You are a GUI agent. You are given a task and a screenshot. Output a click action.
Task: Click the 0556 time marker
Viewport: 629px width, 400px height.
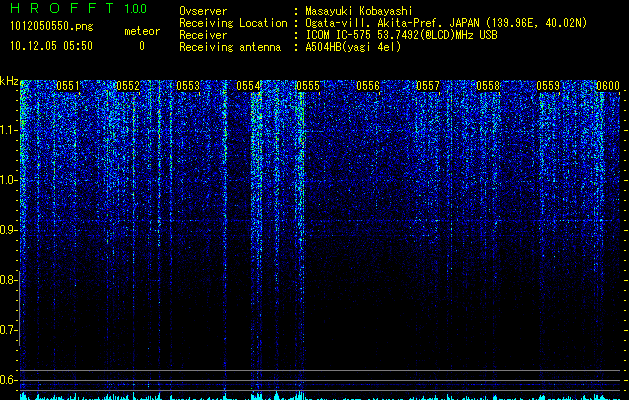tap(368, 86)
